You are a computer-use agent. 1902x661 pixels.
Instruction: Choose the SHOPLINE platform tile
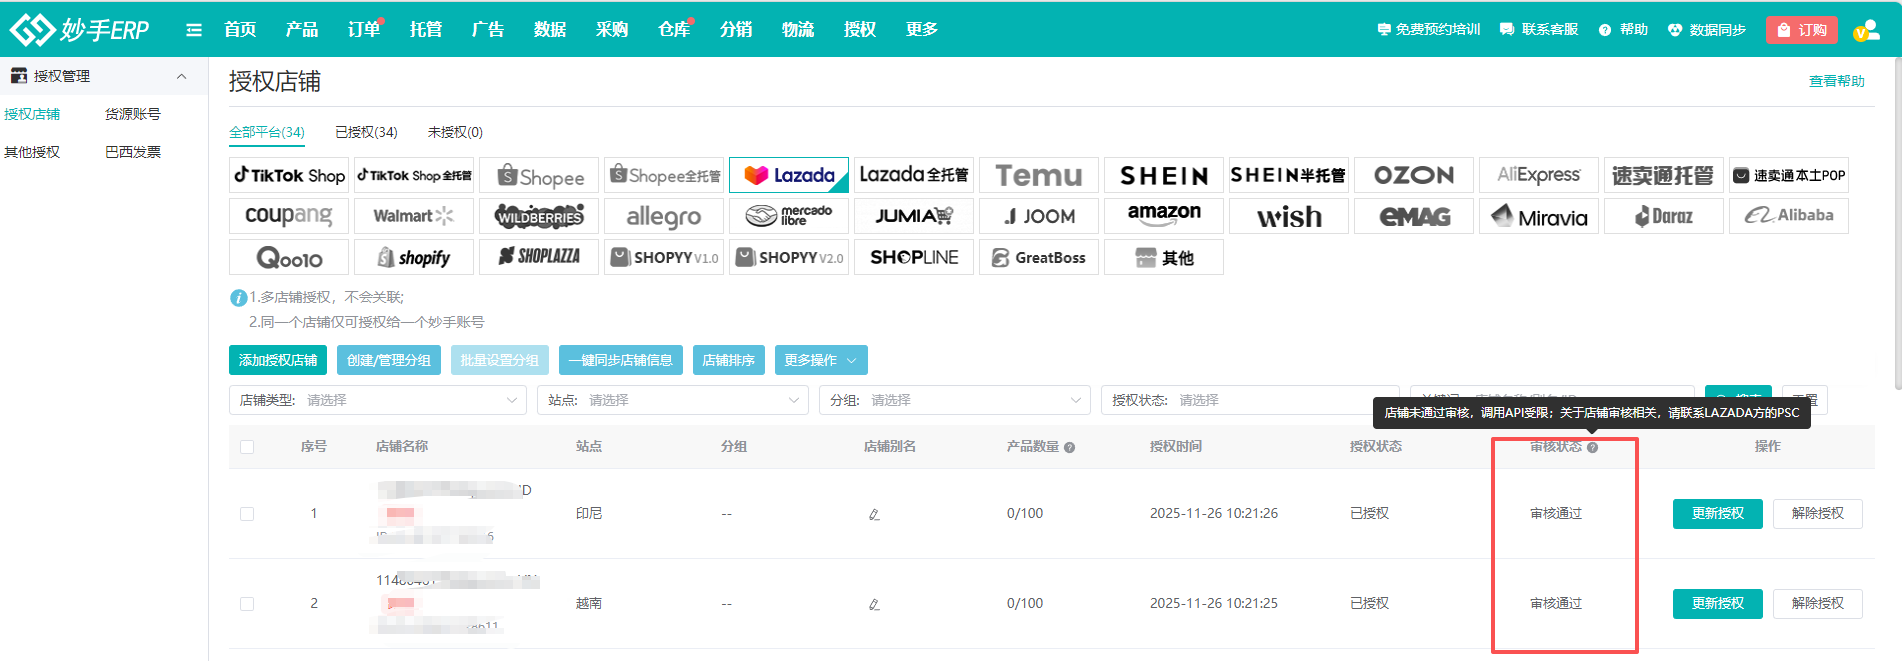pyautogui.click(x=914, y=257)
